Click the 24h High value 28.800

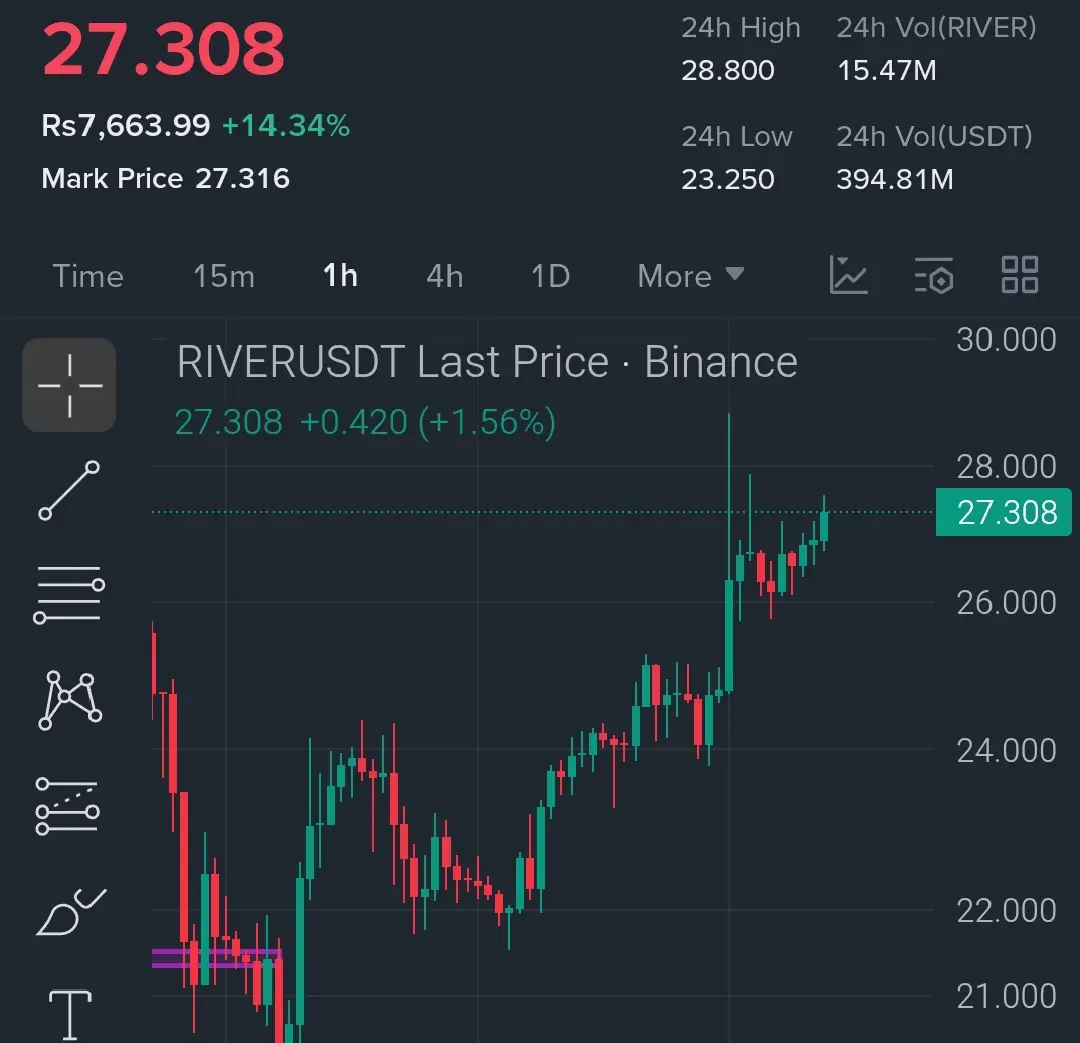(x=728, y=70)
